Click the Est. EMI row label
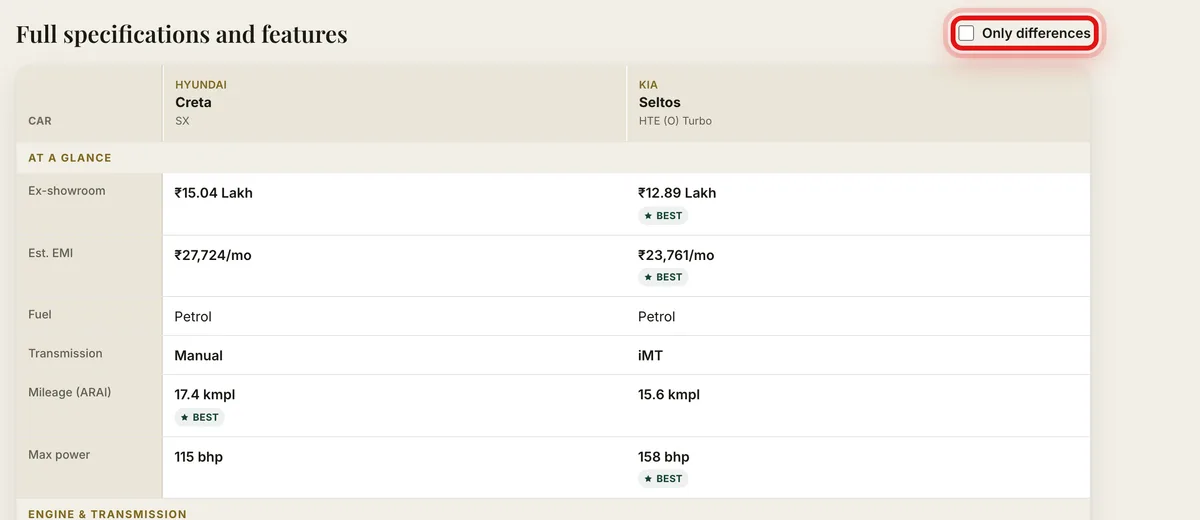Screen dimensions: 1200x520 [51, 253]
